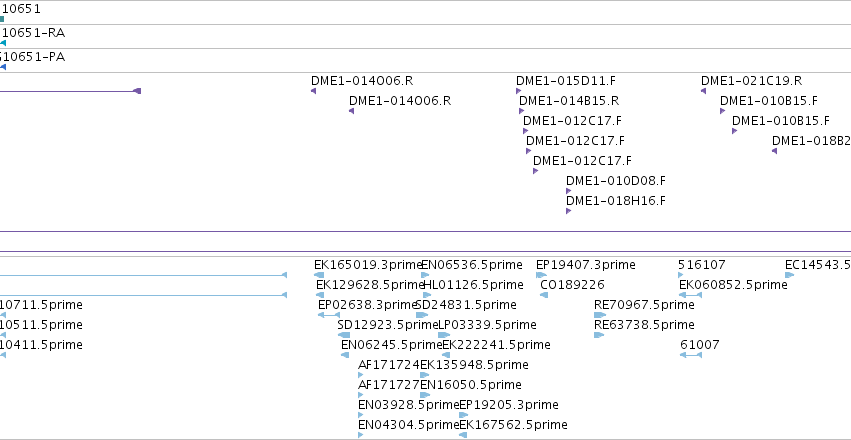Select the arrow glyph under EK167562.5prime

(x=463, y=435)
